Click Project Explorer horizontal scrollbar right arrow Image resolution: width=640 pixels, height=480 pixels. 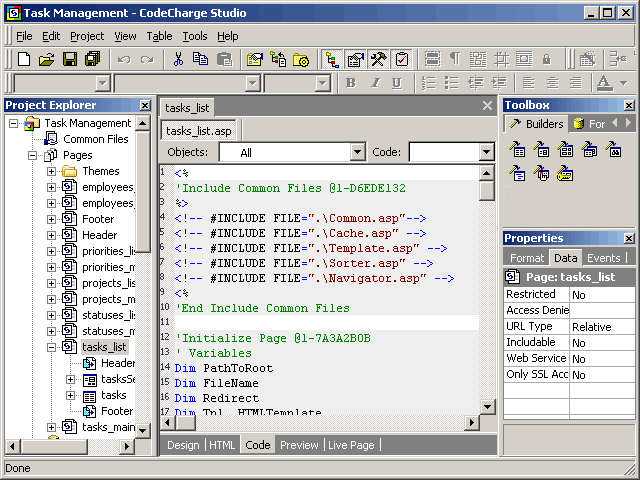127,446
